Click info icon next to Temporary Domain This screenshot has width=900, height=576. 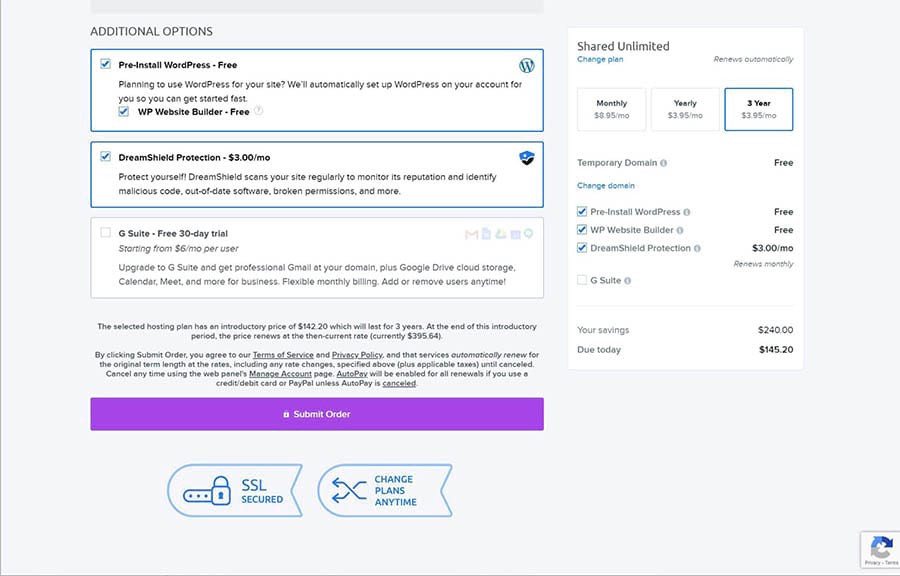click(x=664, y=163)
